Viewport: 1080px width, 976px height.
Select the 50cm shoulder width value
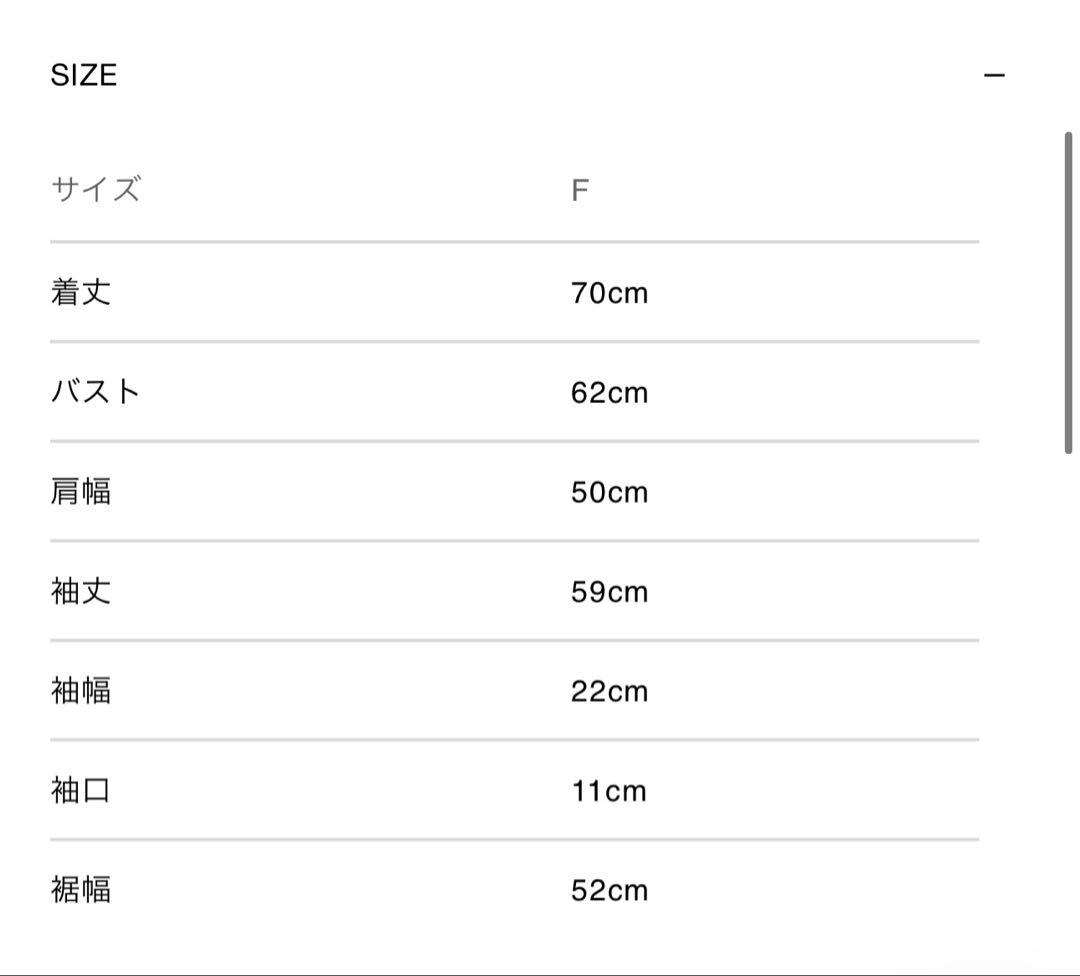[x=609, y=493]
